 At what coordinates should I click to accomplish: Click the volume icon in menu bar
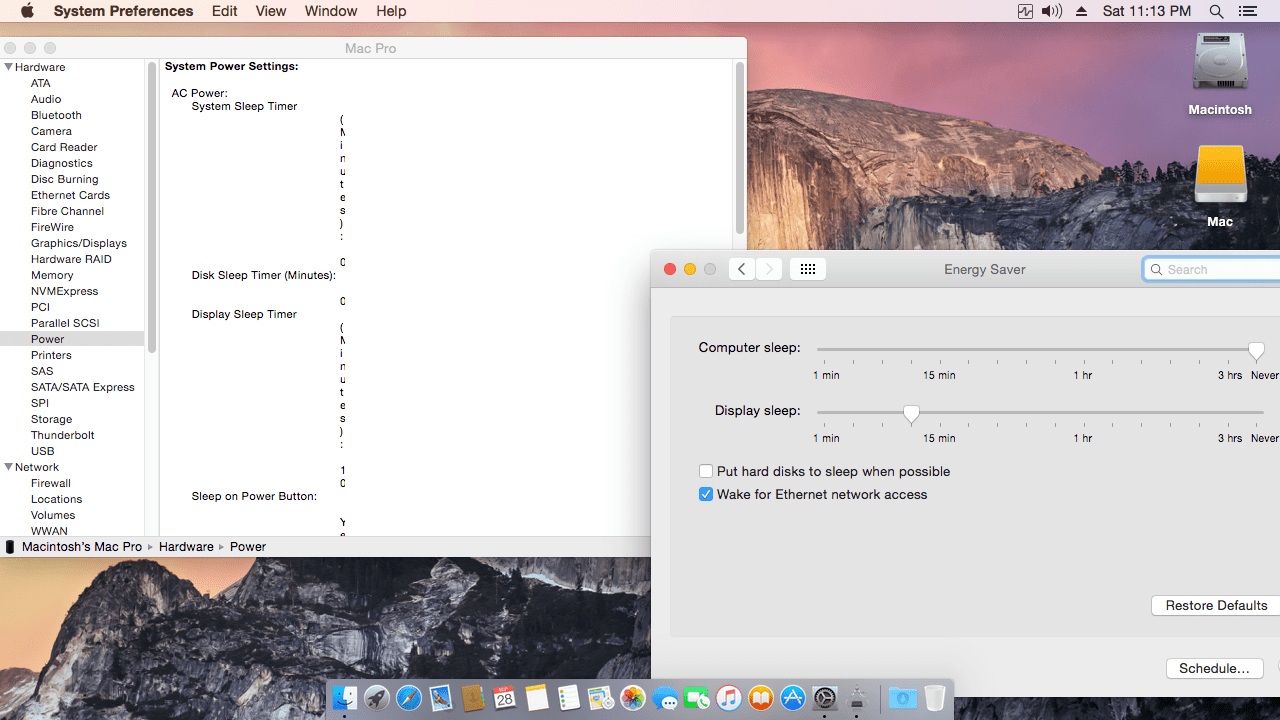(x=1052, y=11)
